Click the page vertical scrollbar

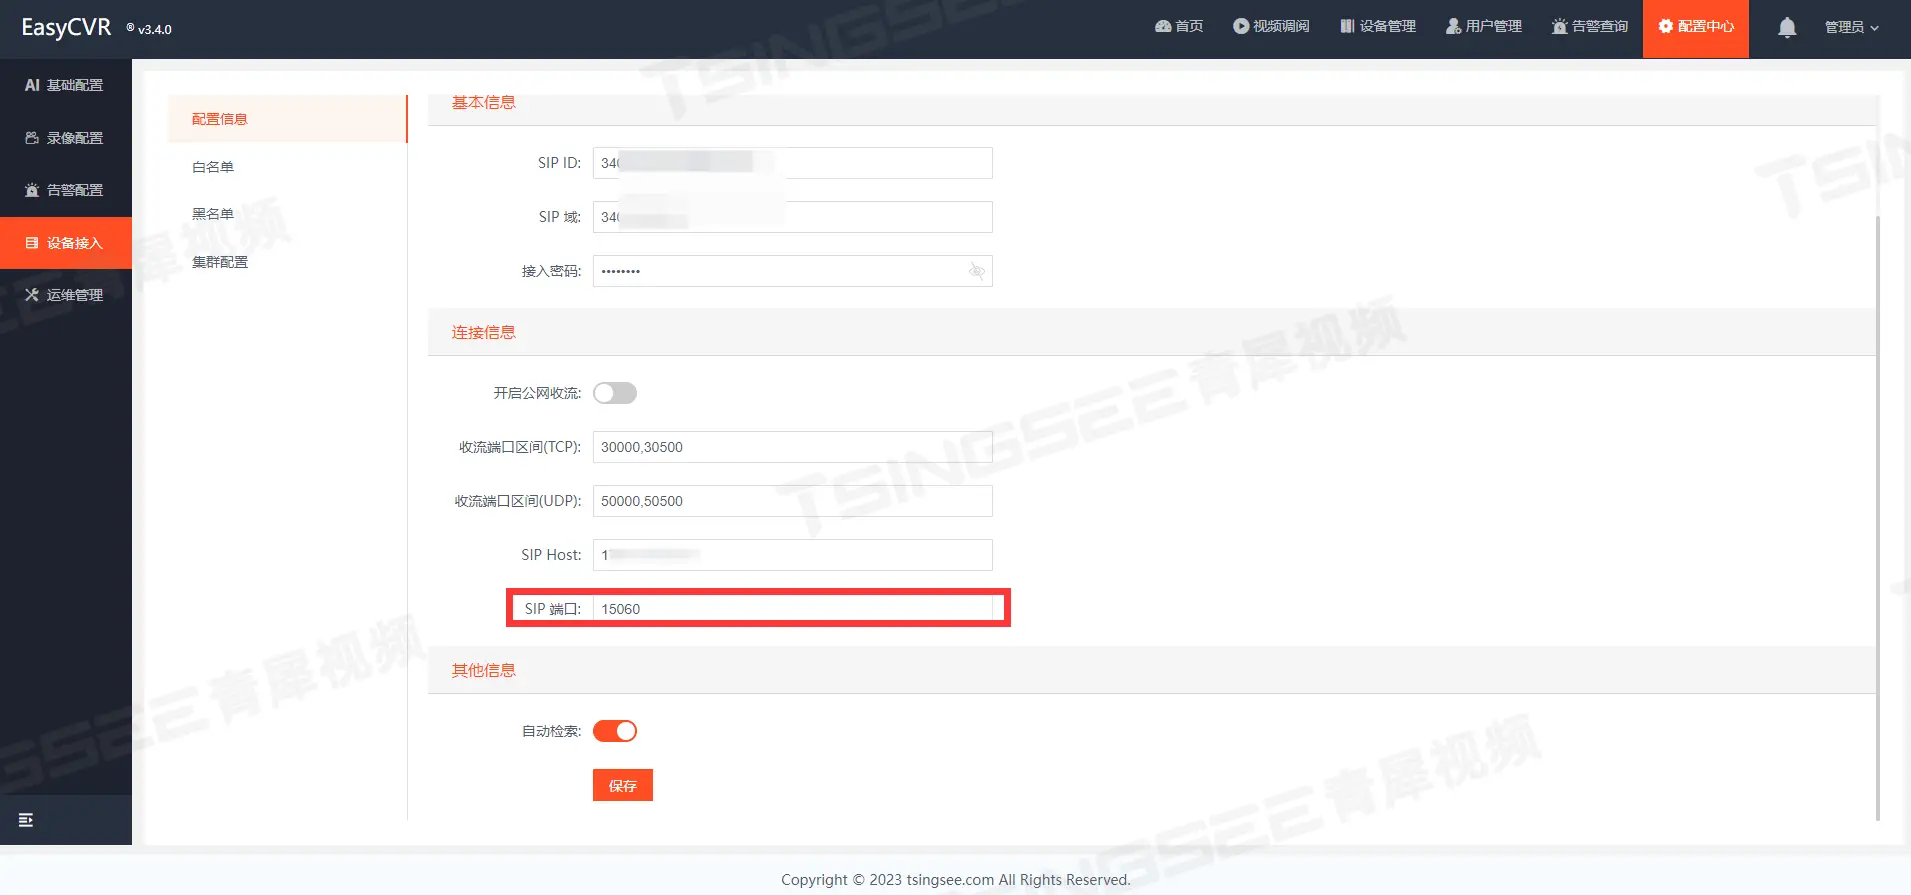1877,517
